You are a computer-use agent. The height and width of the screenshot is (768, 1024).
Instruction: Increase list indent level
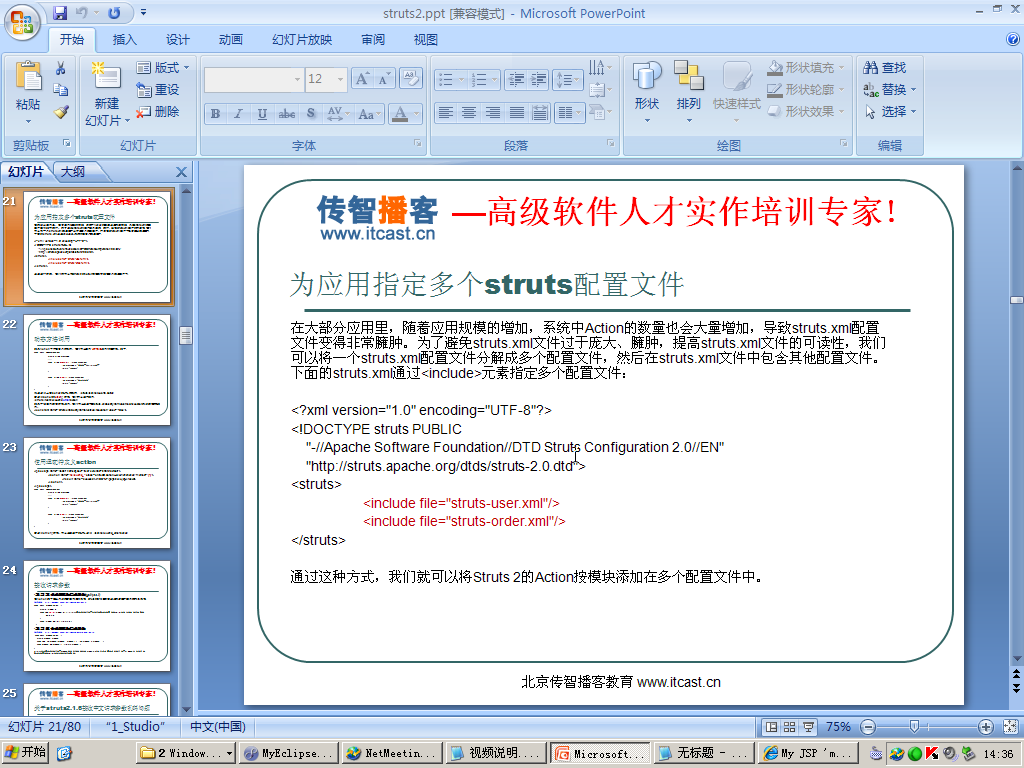coord(539,80)
